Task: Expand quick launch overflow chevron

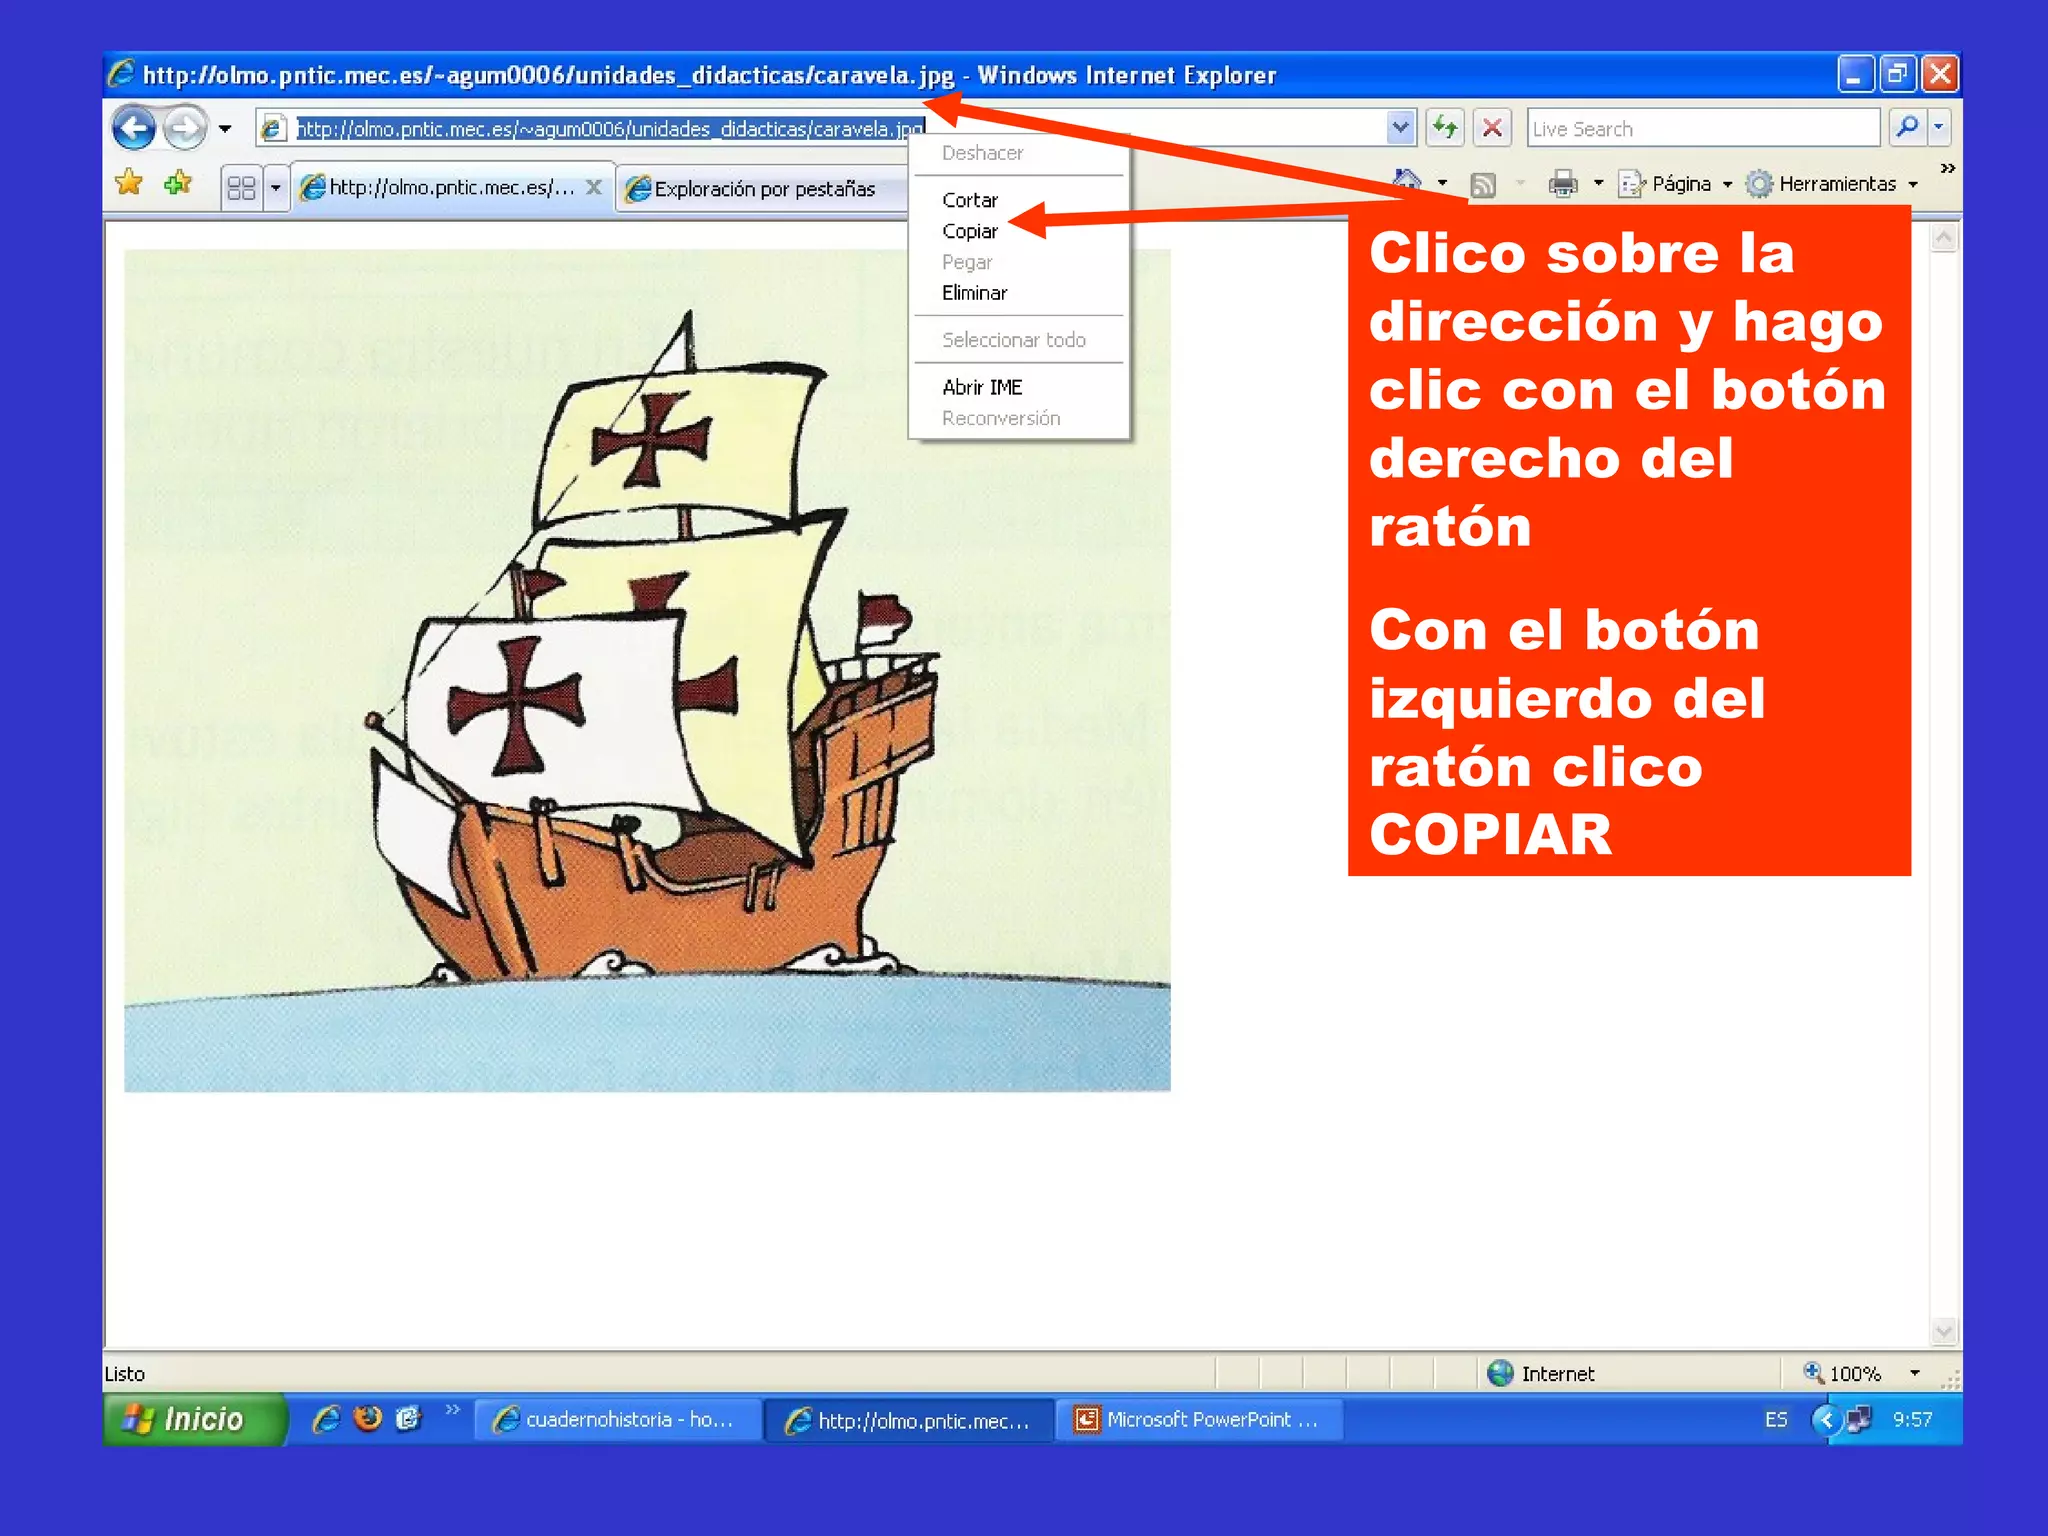Action: (452, 1409)
